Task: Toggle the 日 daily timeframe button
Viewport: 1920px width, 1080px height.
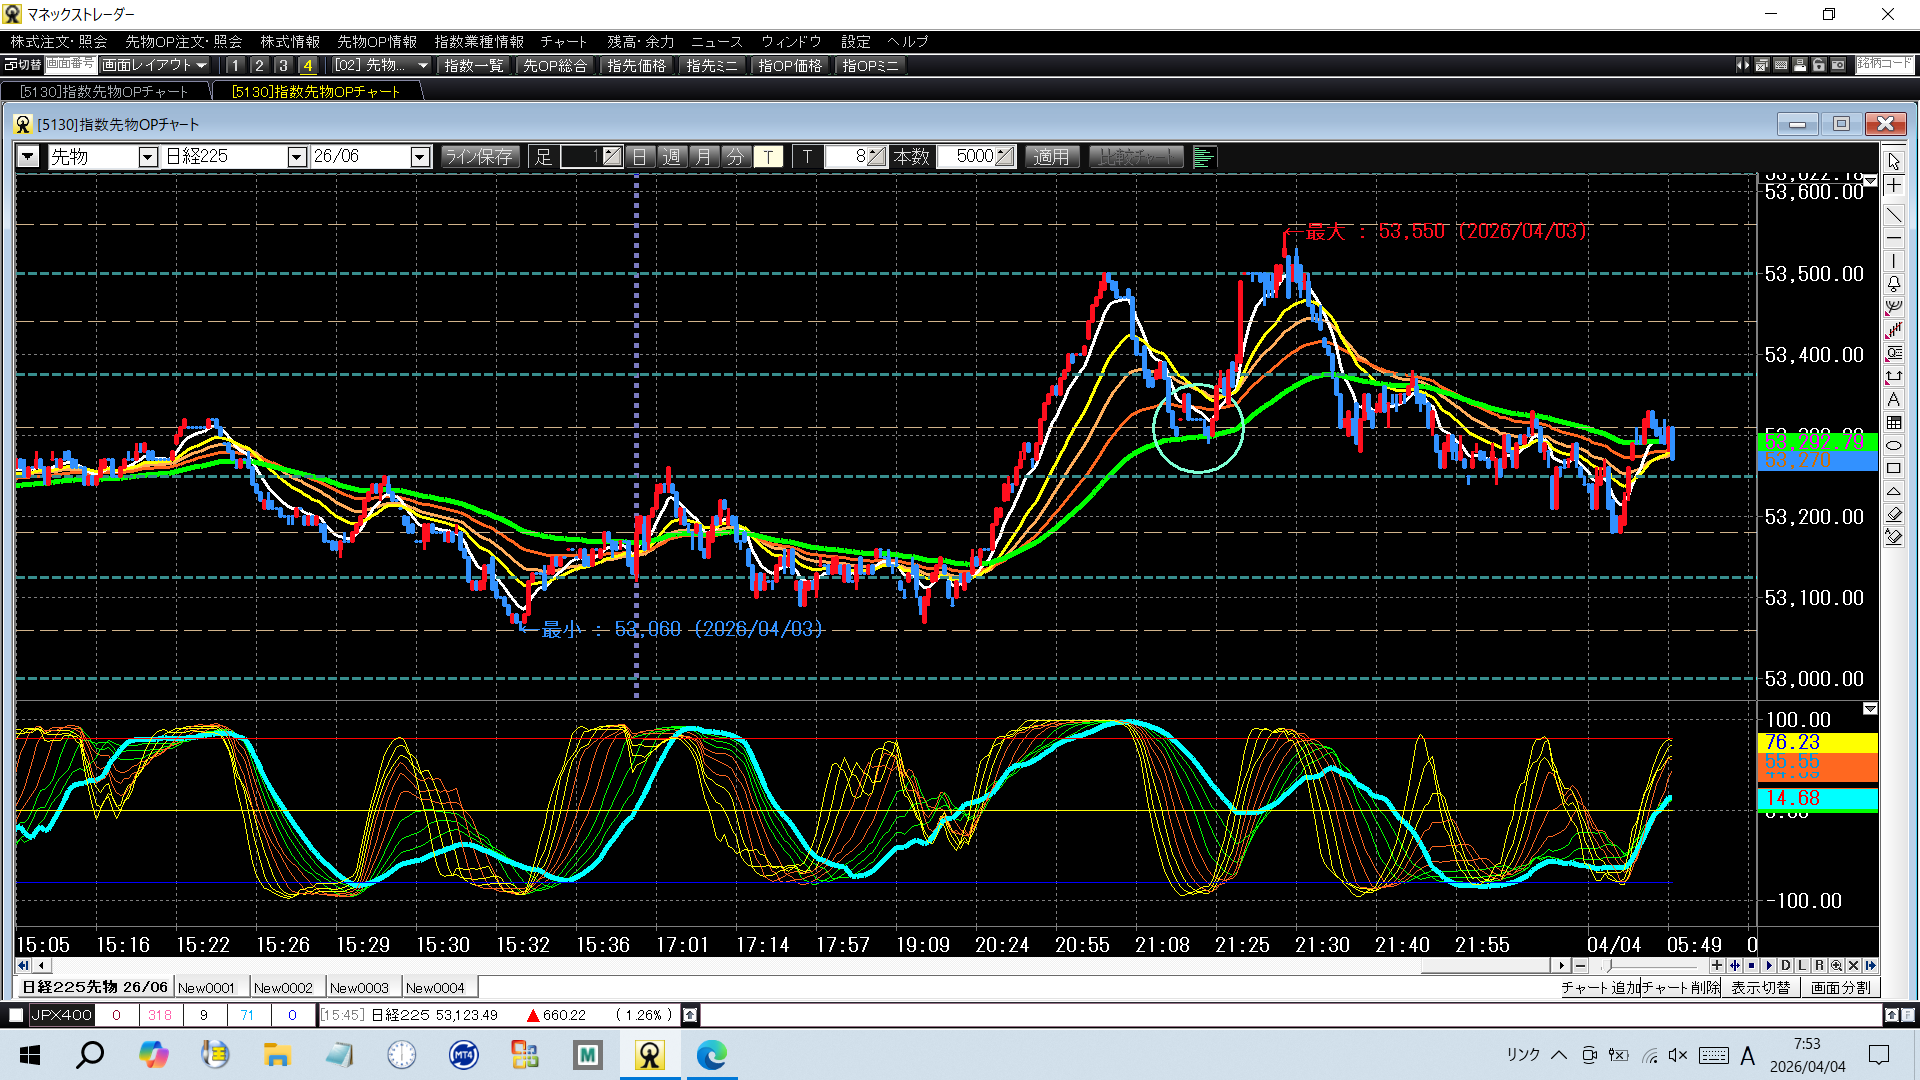Action: point(640,157)
